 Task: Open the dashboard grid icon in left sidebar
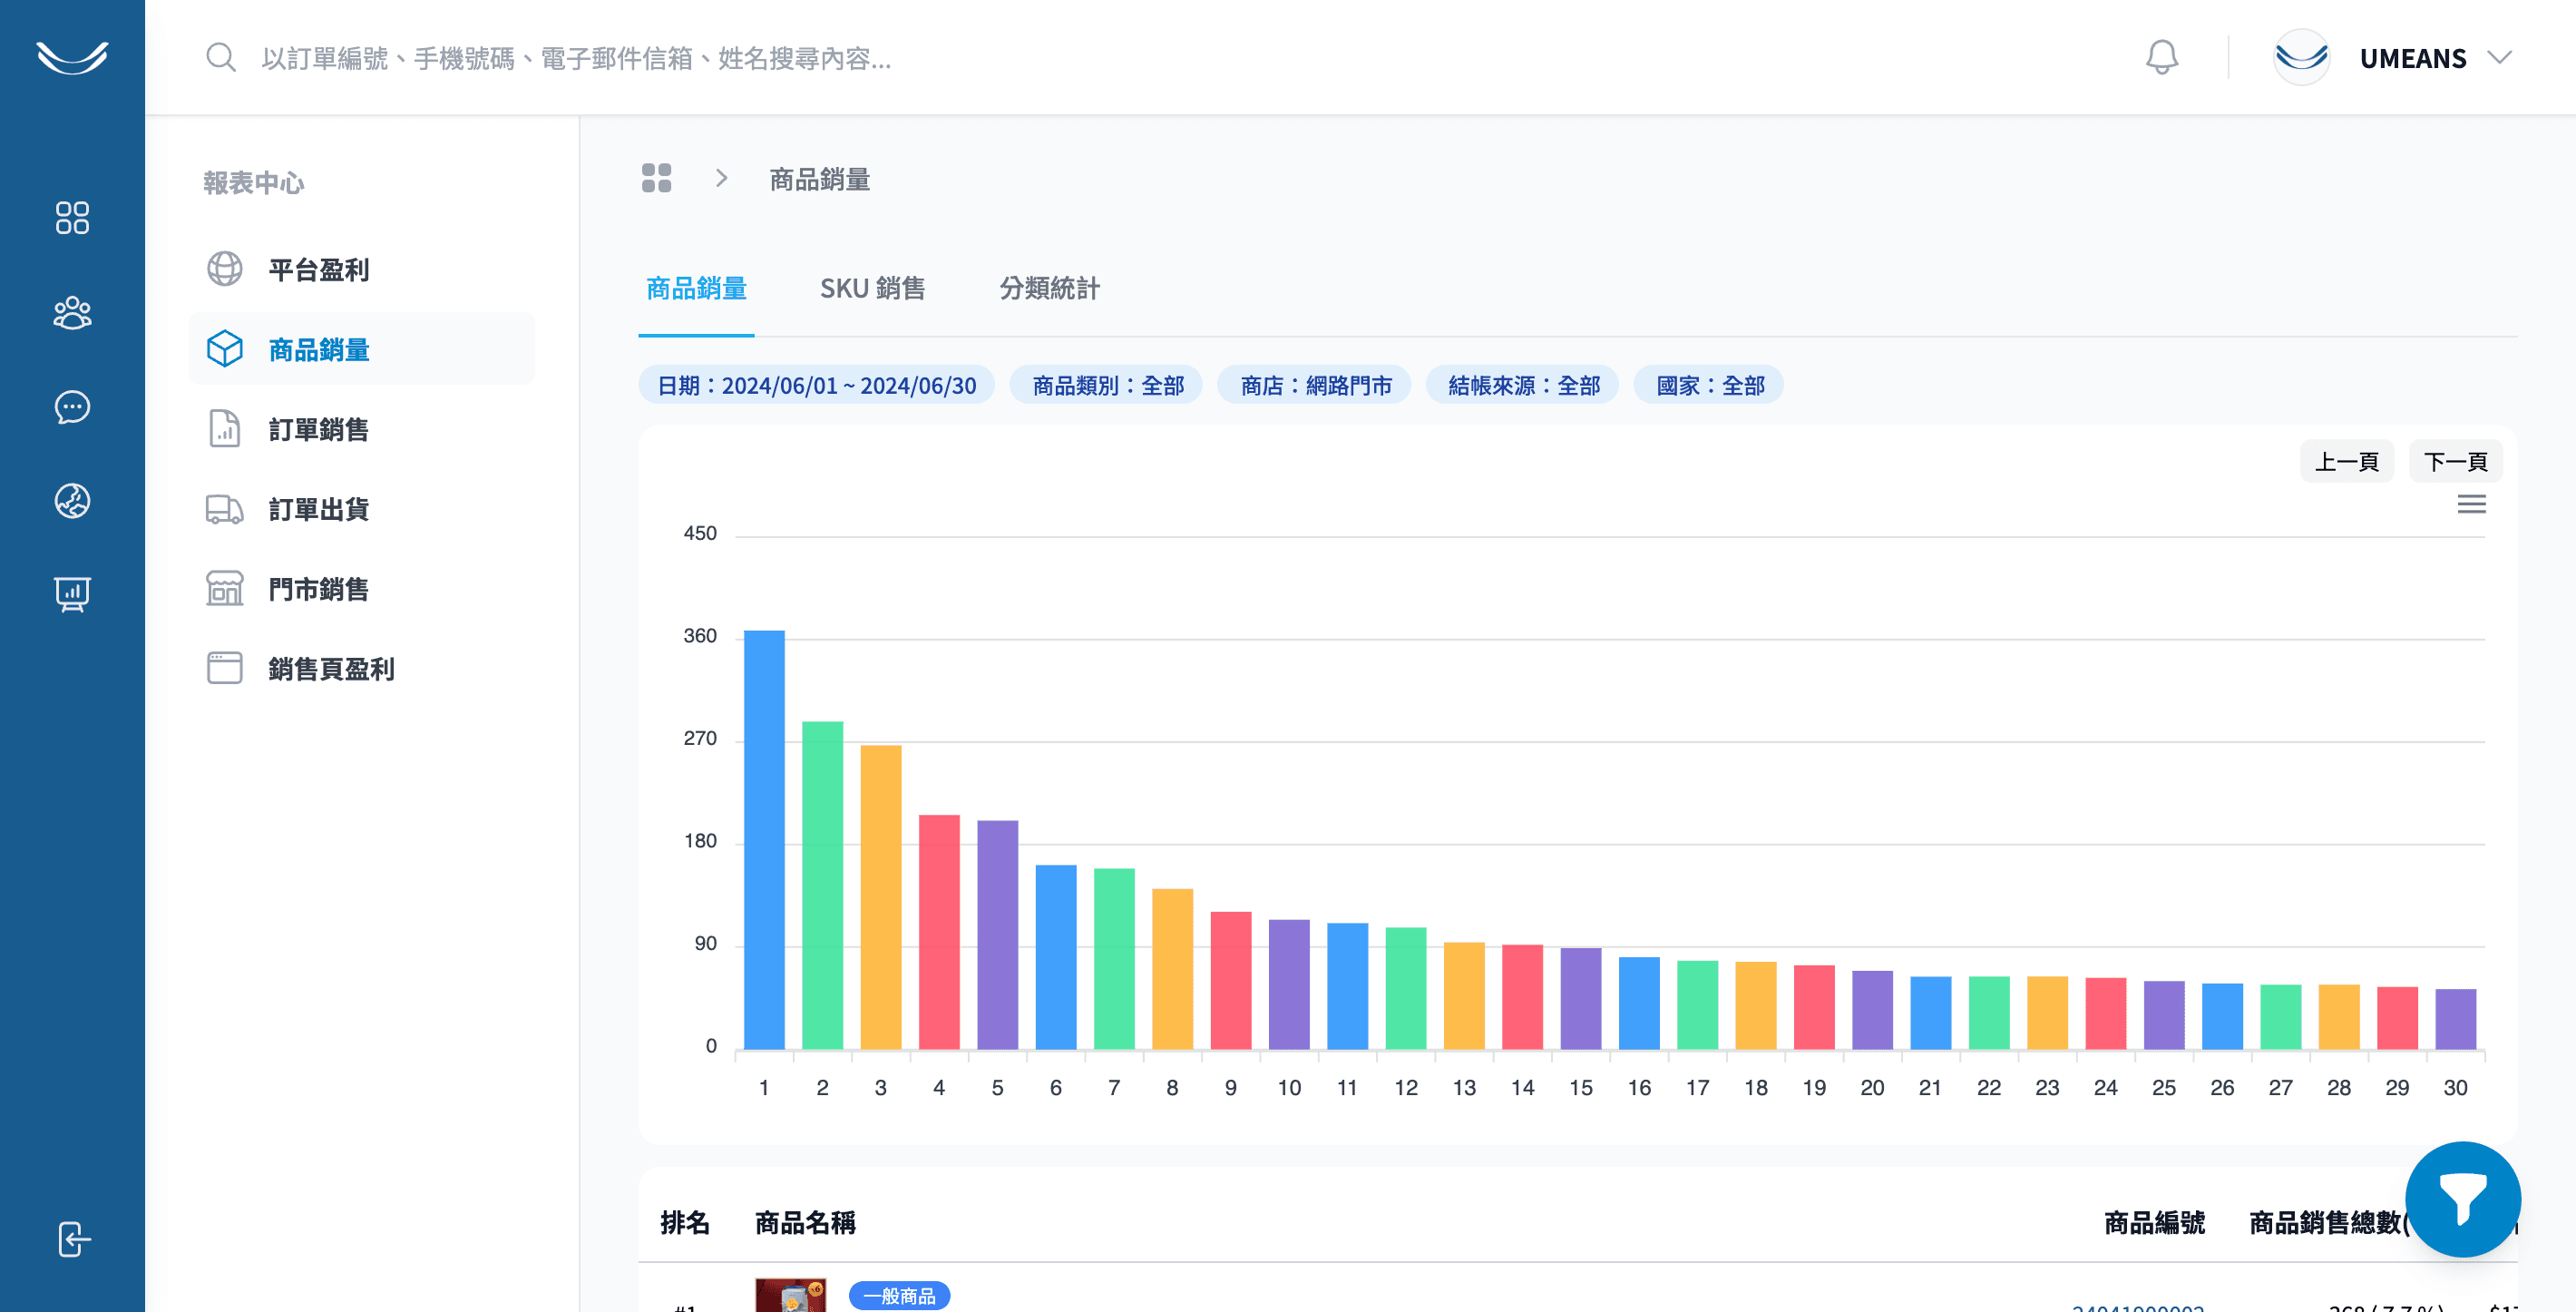click(x=72, y=218)
